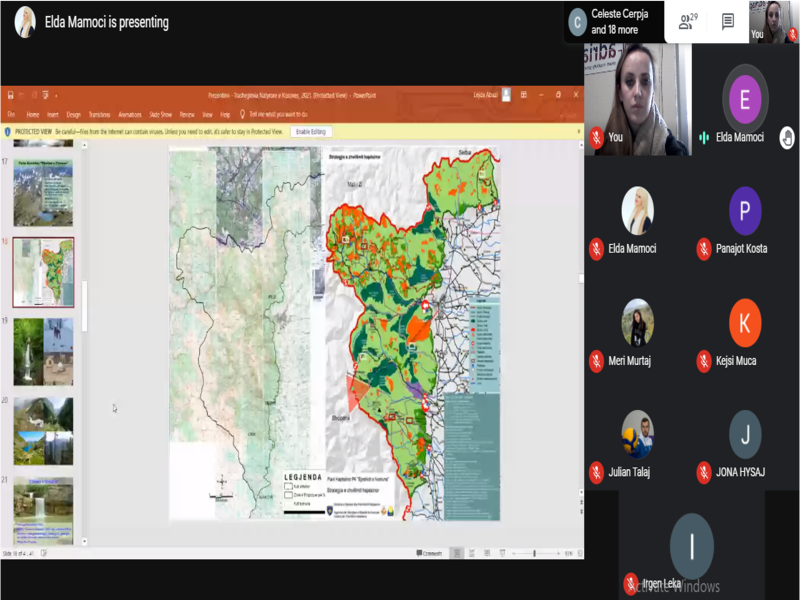
Task: Click the muted mic icon beside Kejsi Muca
Action: (x=704, y=361)
